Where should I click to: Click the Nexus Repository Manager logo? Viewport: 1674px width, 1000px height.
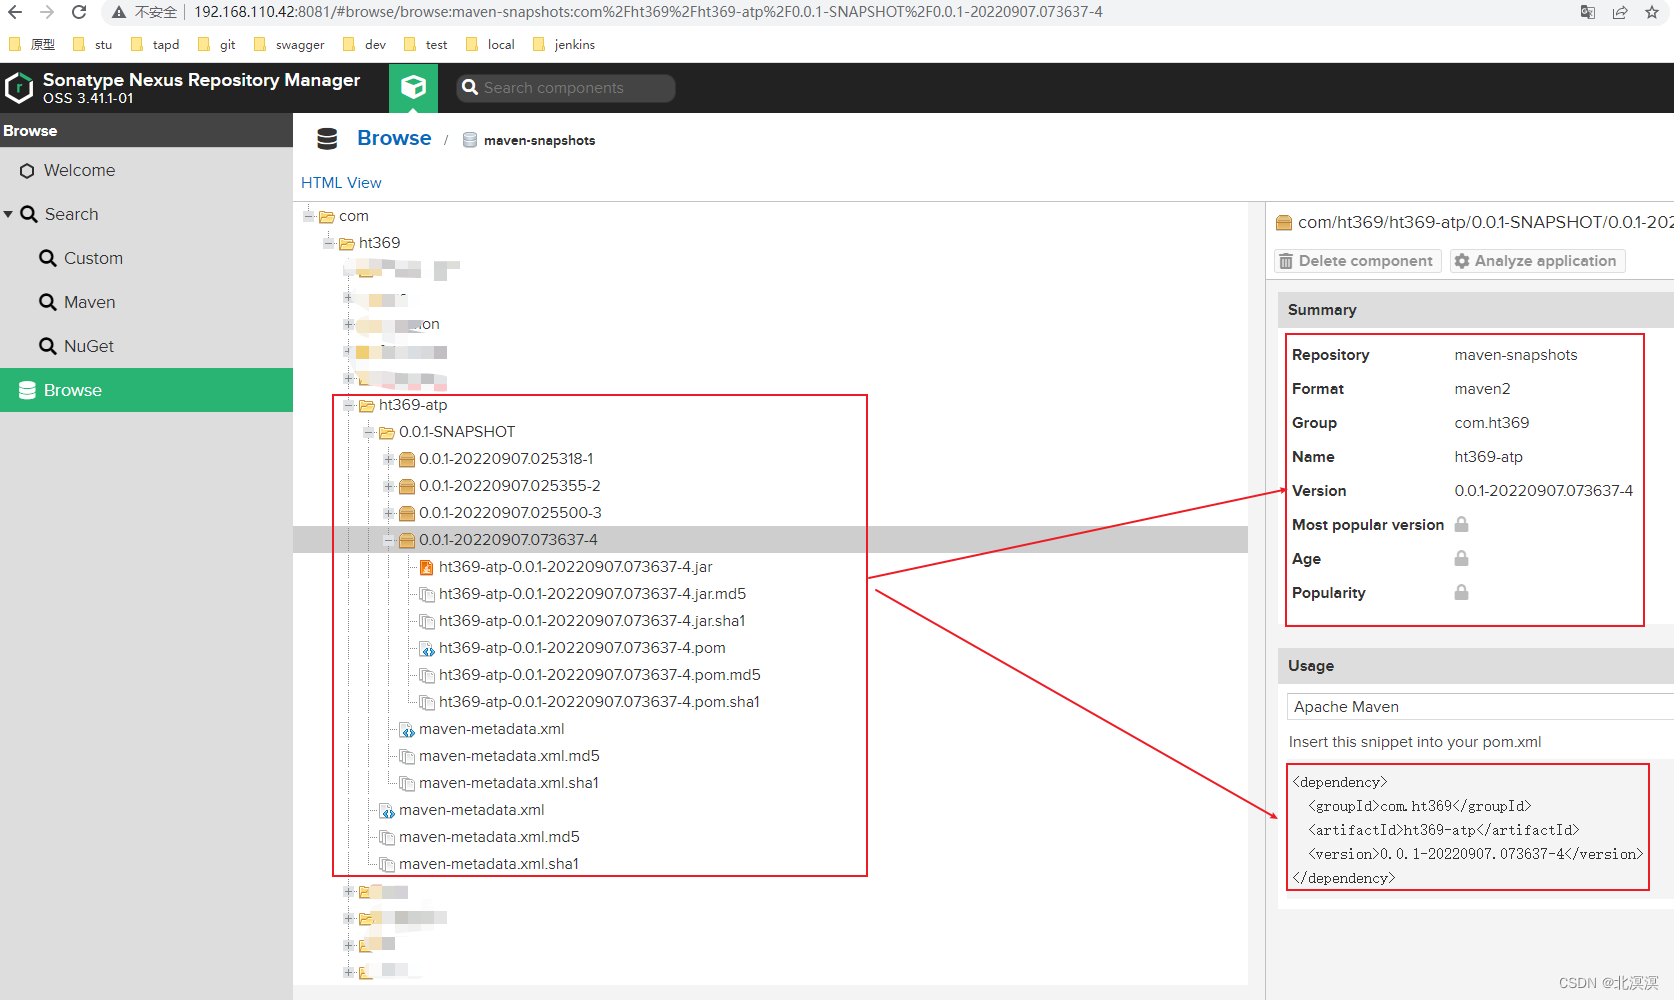pyautogui.click(x=19, y=88)
